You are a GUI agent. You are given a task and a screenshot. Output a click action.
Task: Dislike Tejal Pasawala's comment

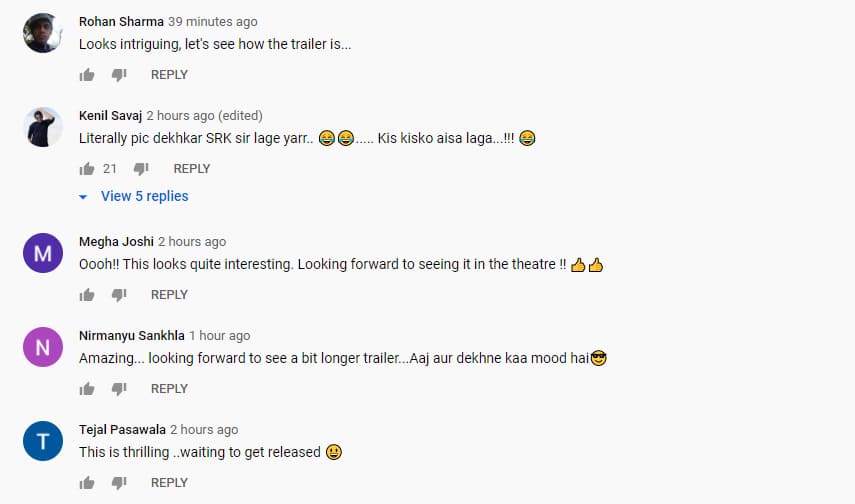pos(118,483)
